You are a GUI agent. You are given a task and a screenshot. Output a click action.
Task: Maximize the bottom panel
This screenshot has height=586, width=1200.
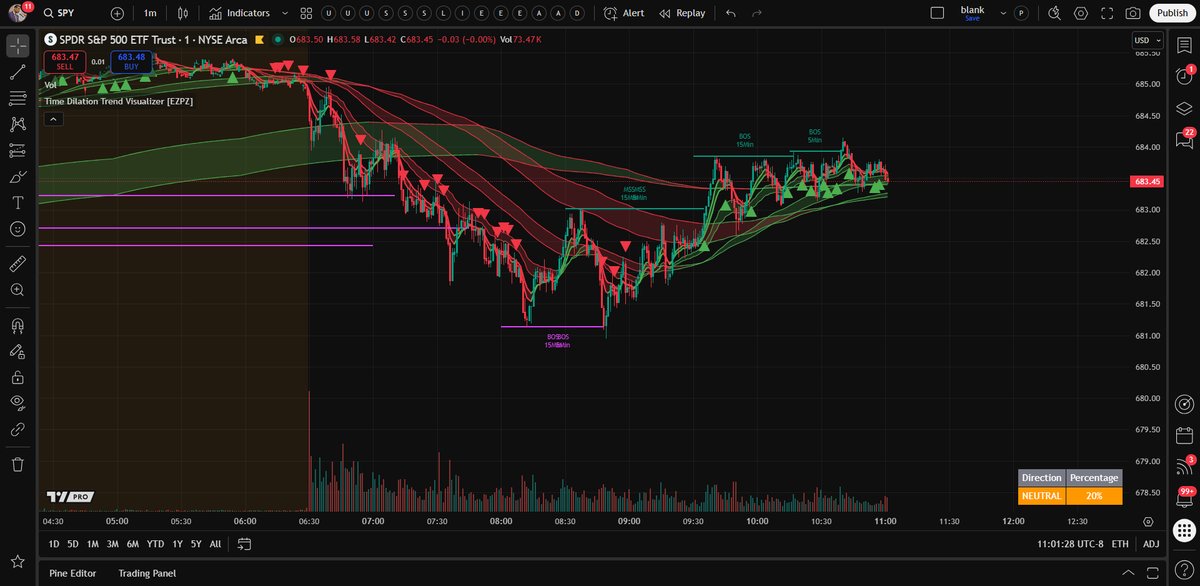(1151, 572)
